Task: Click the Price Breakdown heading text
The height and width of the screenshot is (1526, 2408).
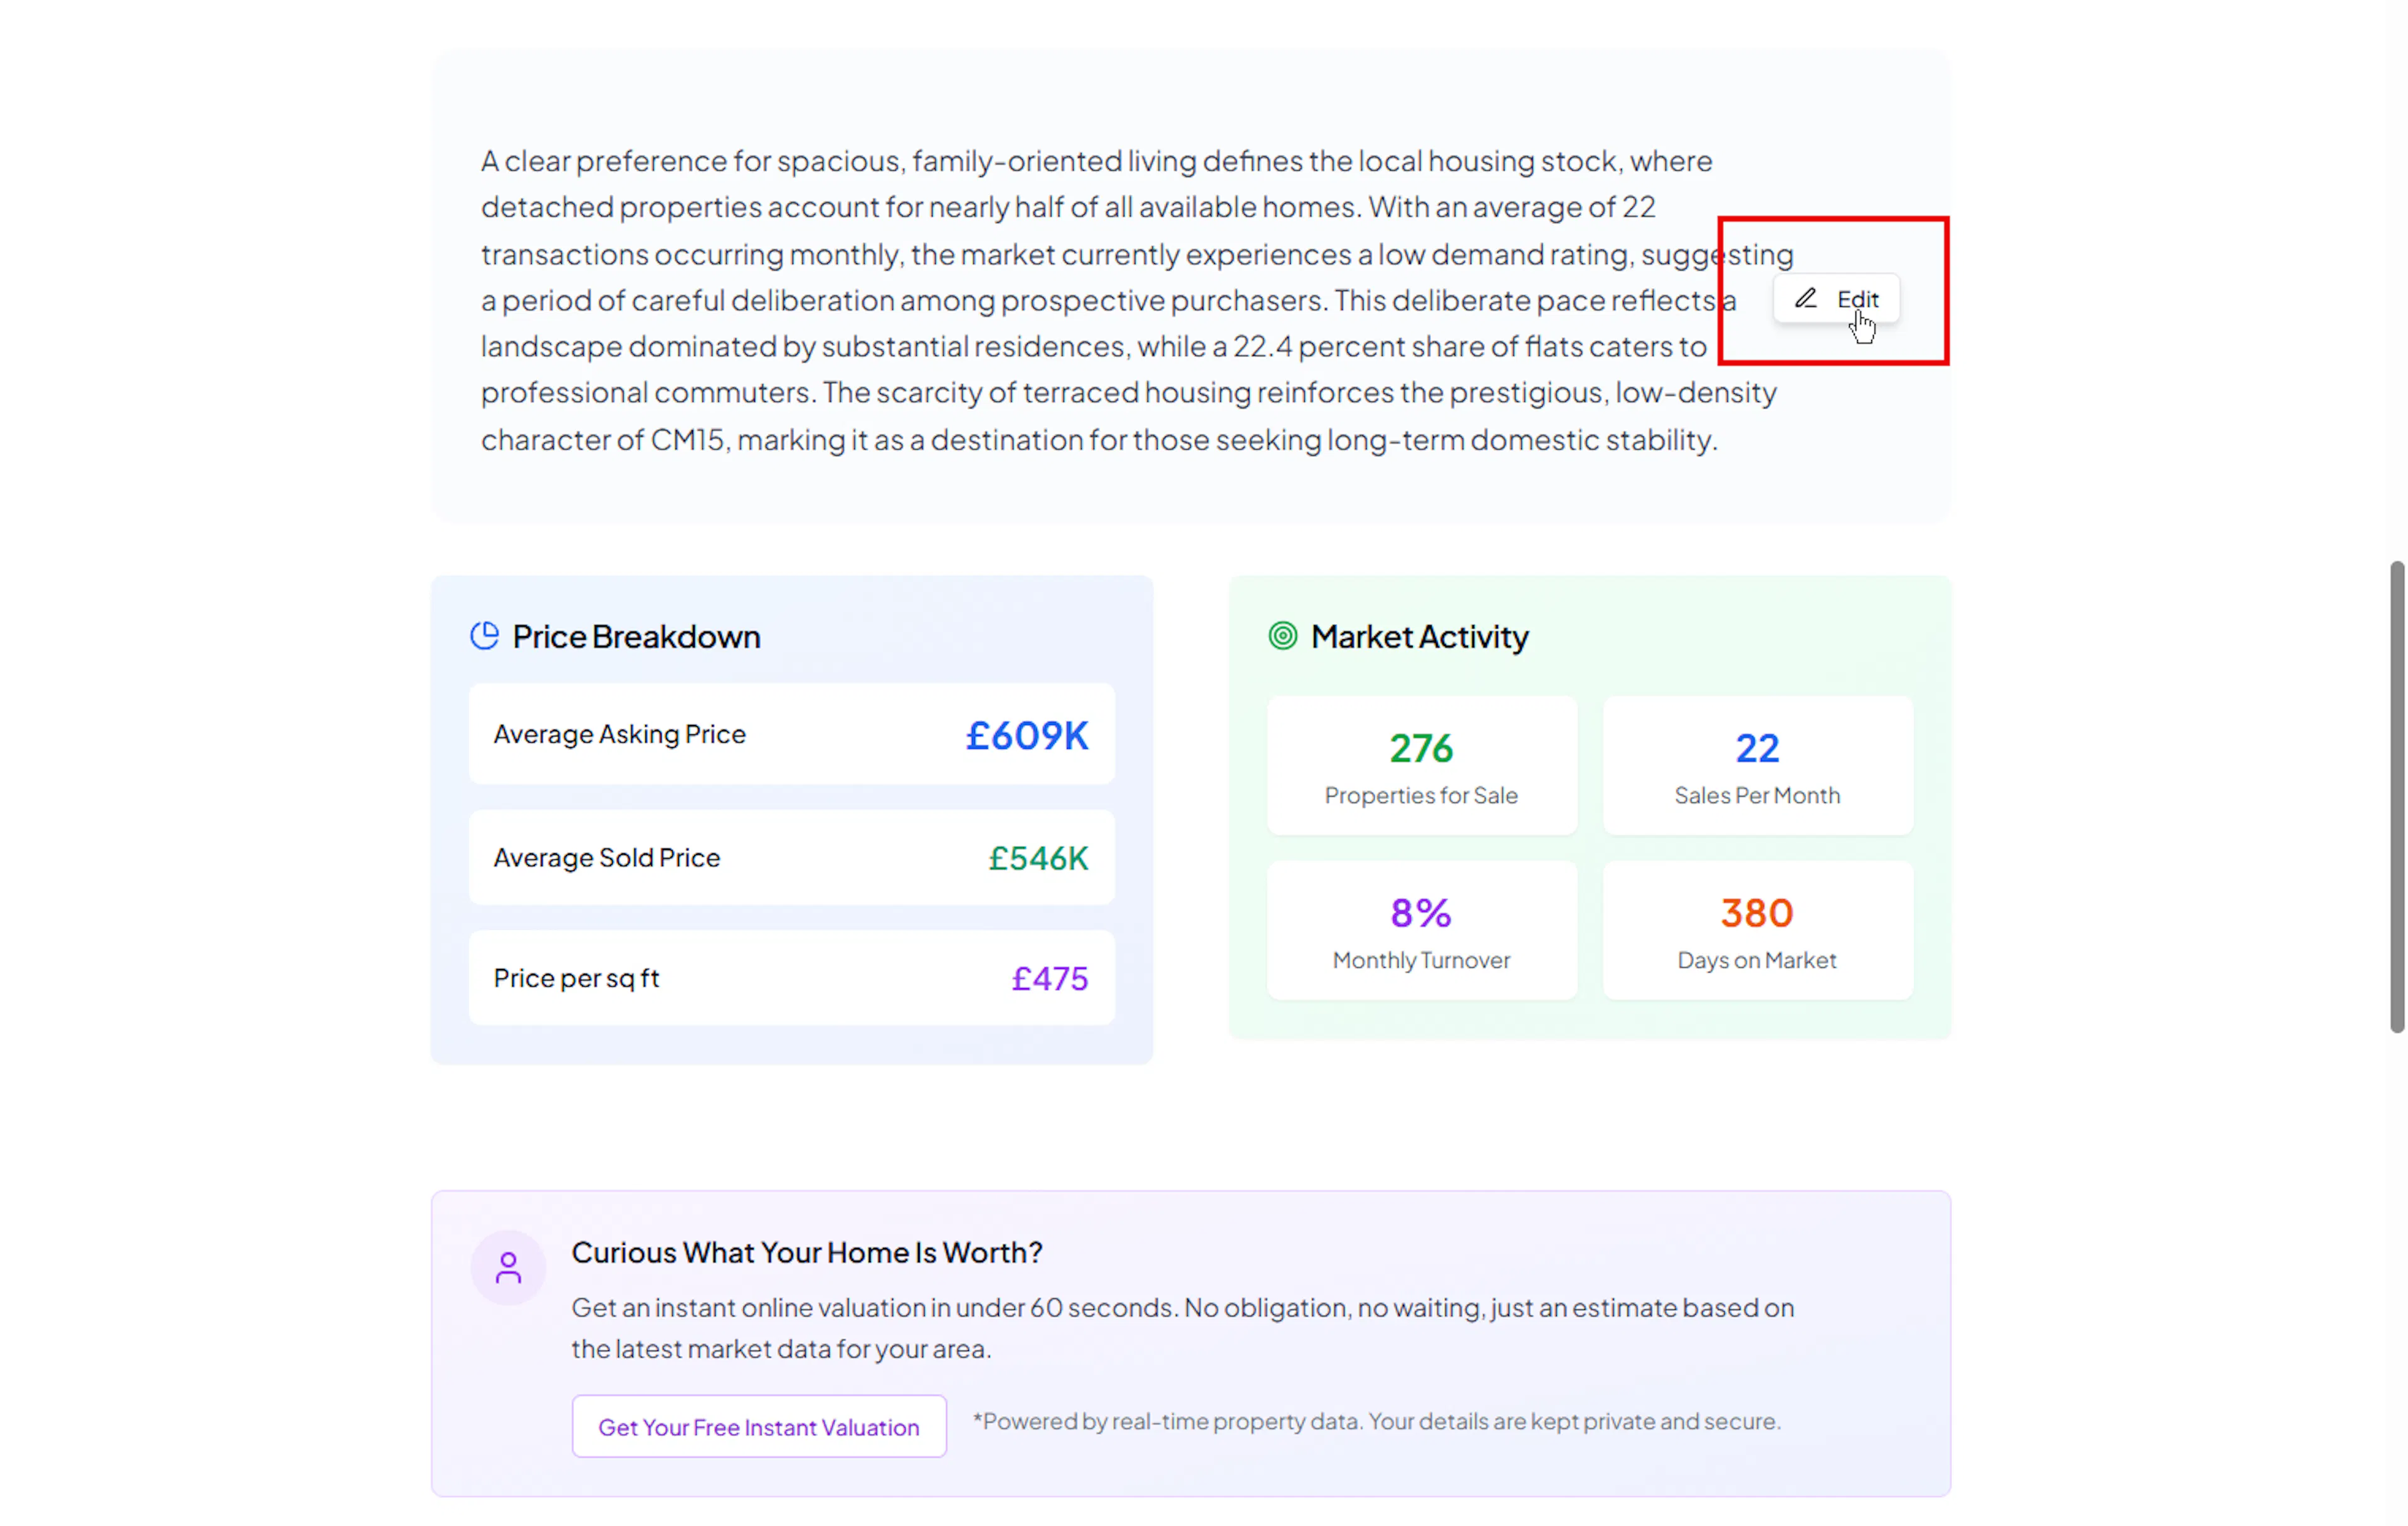Action: 636,637
